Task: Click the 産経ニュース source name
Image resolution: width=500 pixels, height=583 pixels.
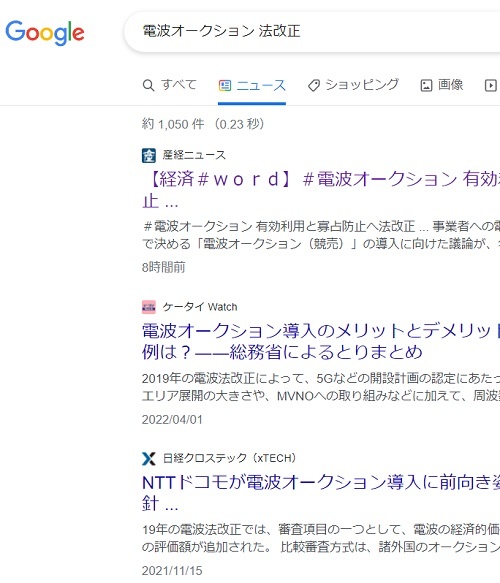Action: pyautogui.click(x=194, y=155)
